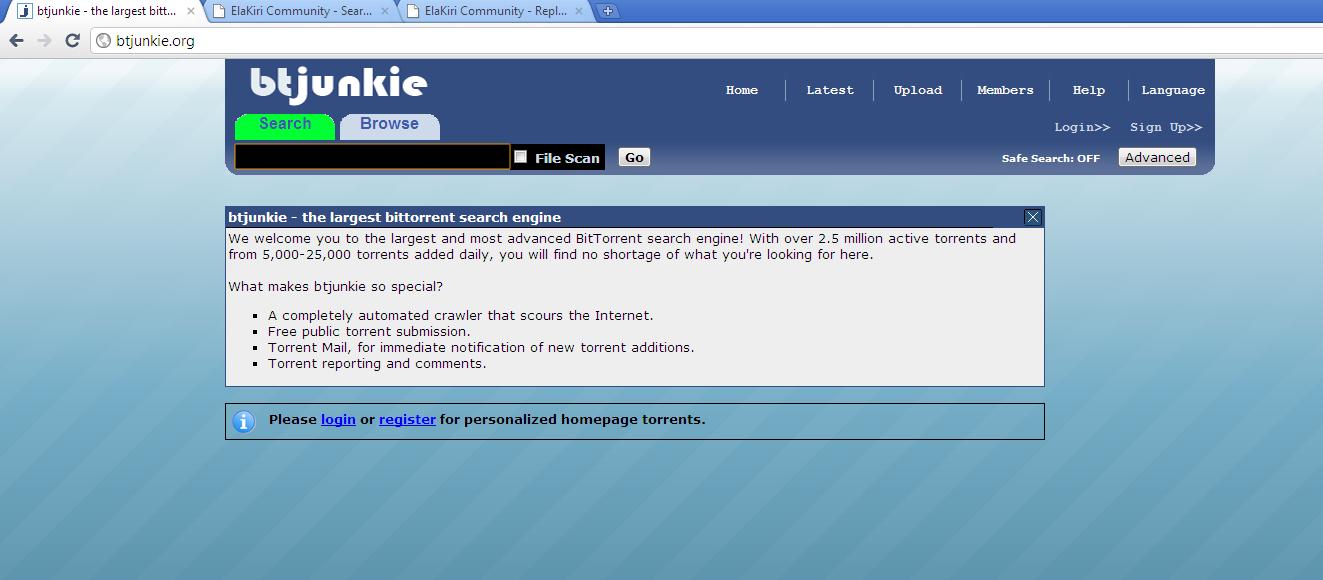Open the Help page
Viewport: 1323px width, 580px height.
[x=1089, y=90]
